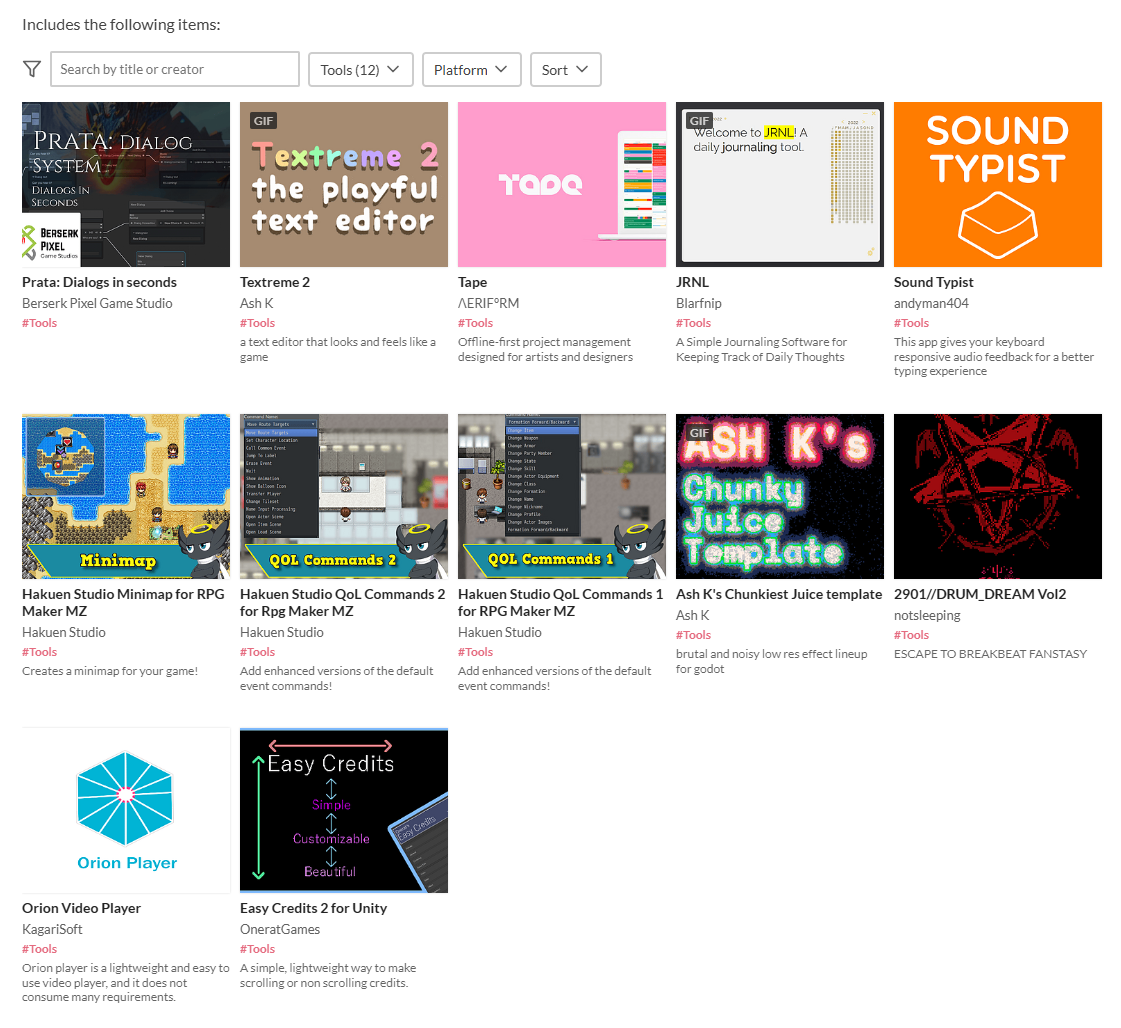Screen dimensions: 1121x1028
Task: Open the Tools (12) dropdown
Action: 360,69
